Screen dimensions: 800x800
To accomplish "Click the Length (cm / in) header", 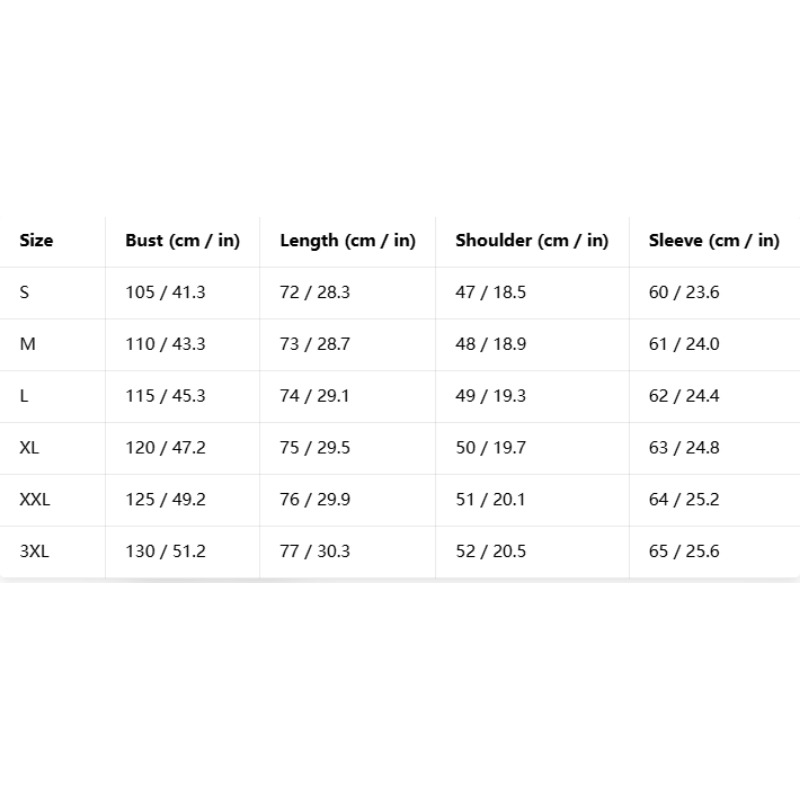I will [348, 241].
